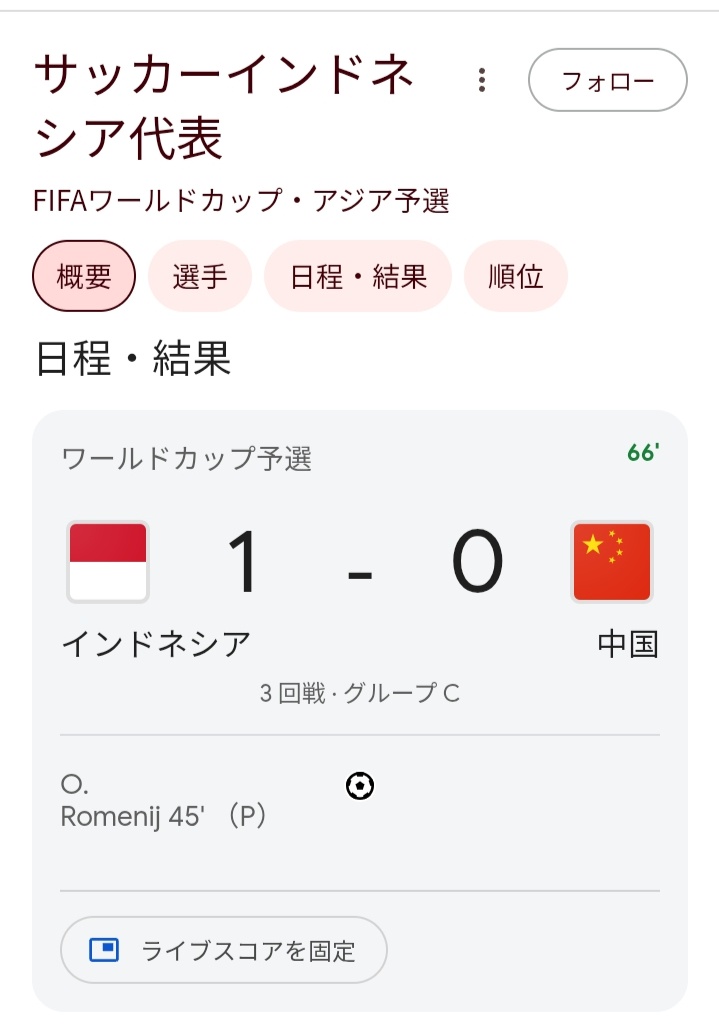
Task: Tap China's score of 0
Action: (x=476, y=563)
